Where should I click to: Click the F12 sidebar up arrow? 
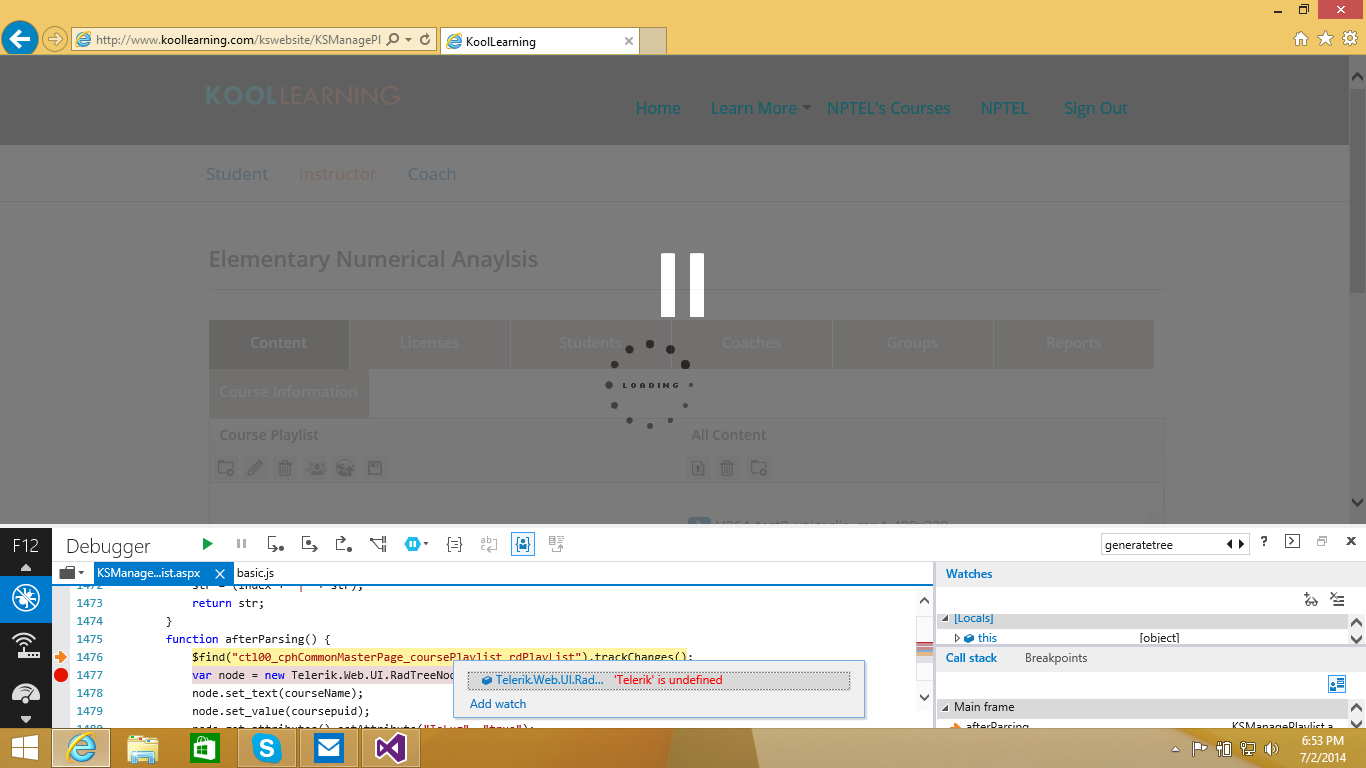coord(25,568)
